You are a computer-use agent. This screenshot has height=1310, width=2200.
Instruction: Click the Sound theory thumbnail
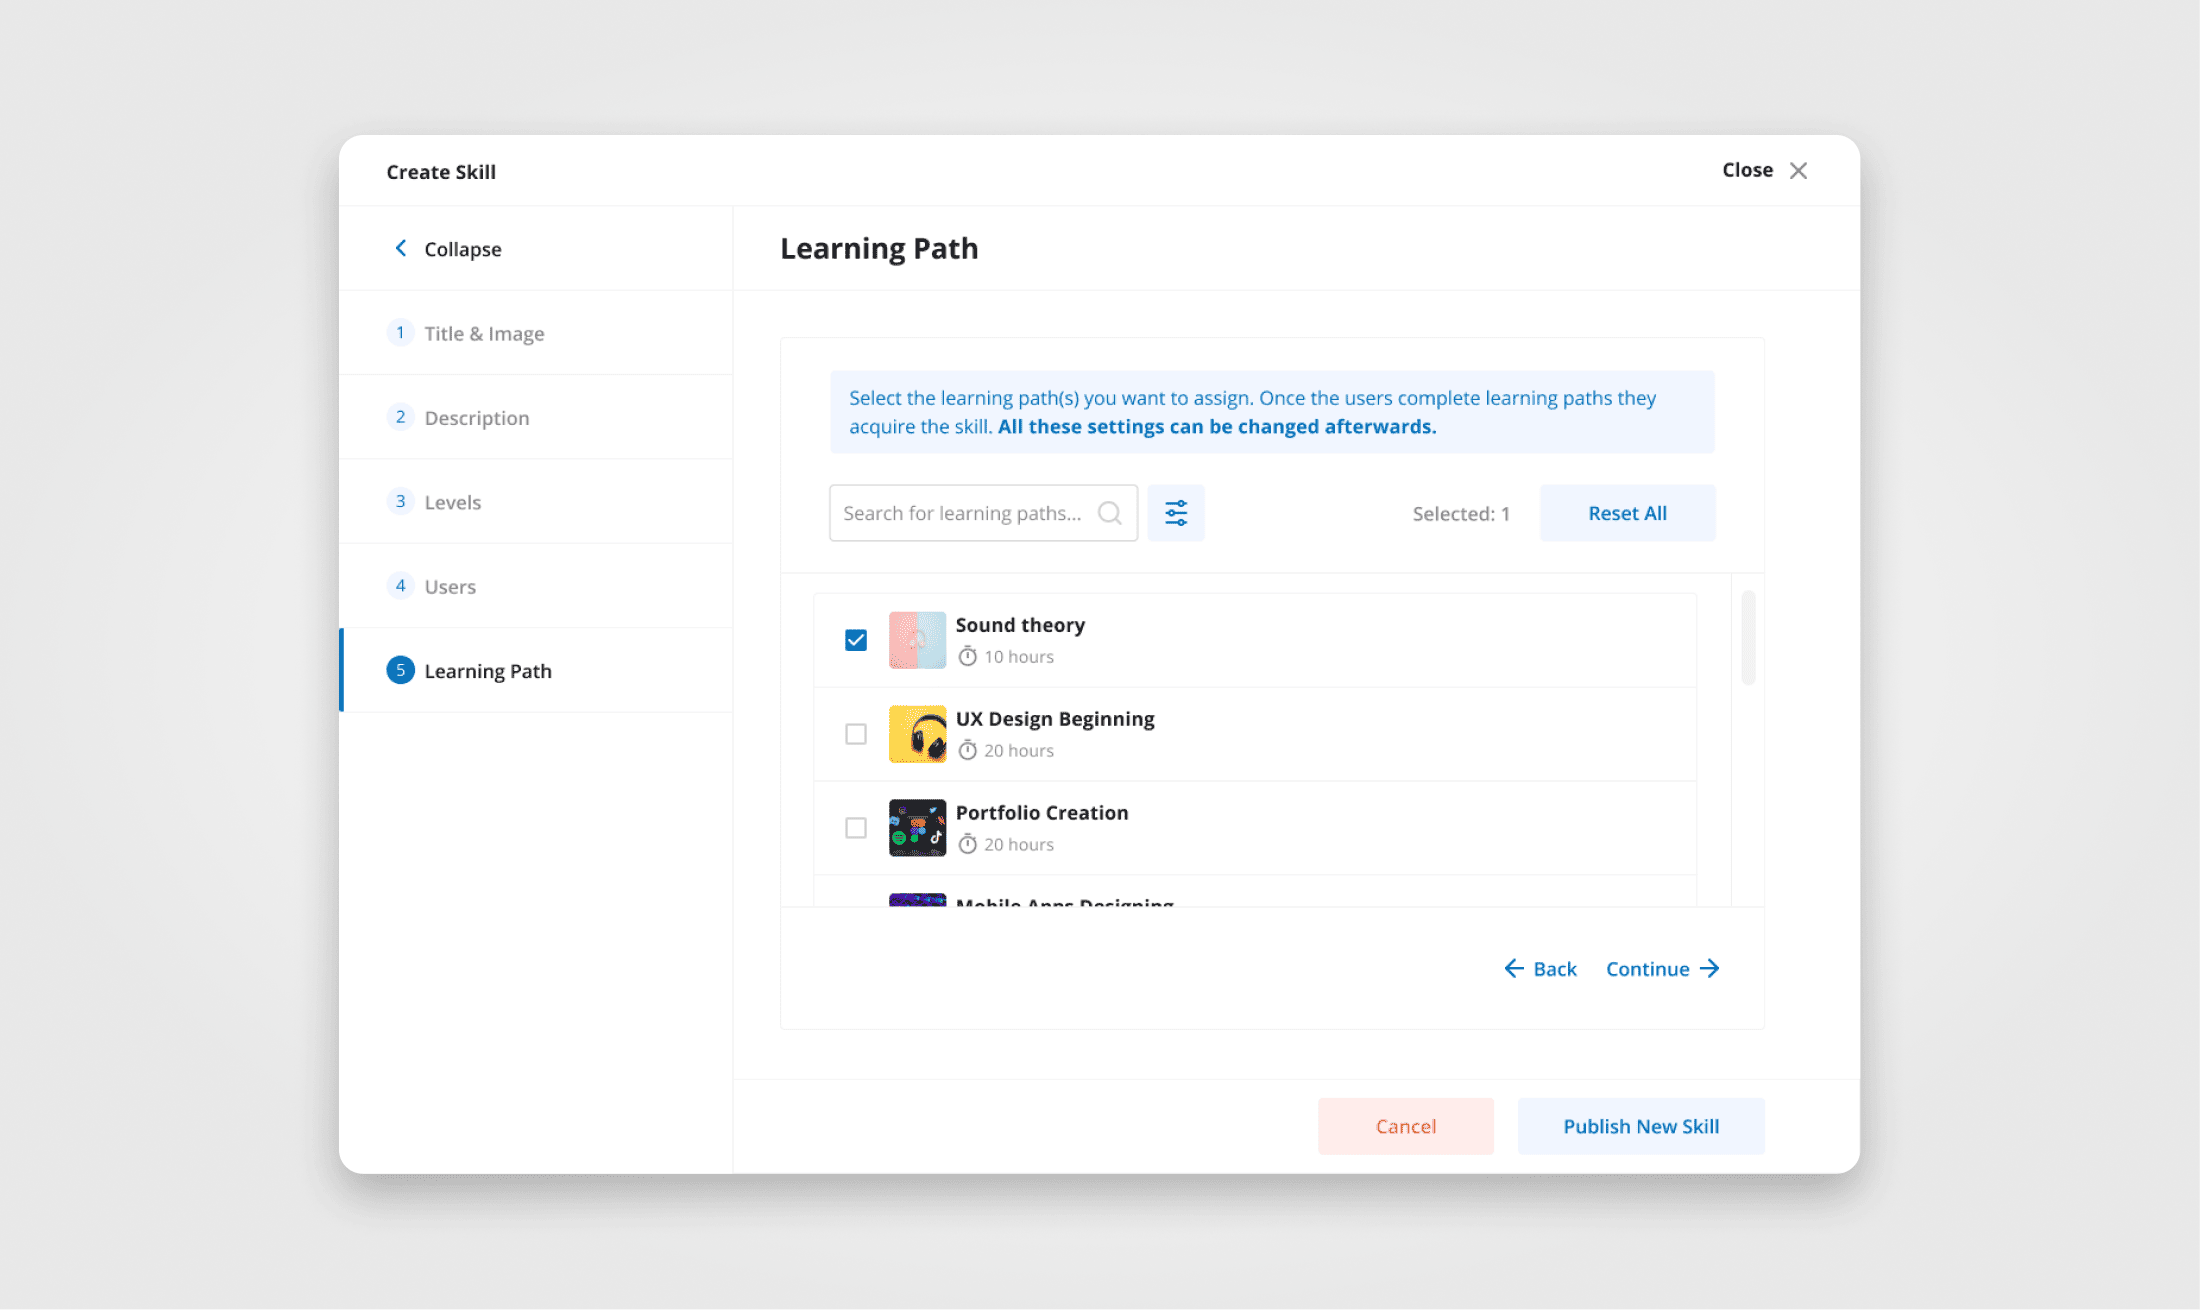[x=917, y=640]
